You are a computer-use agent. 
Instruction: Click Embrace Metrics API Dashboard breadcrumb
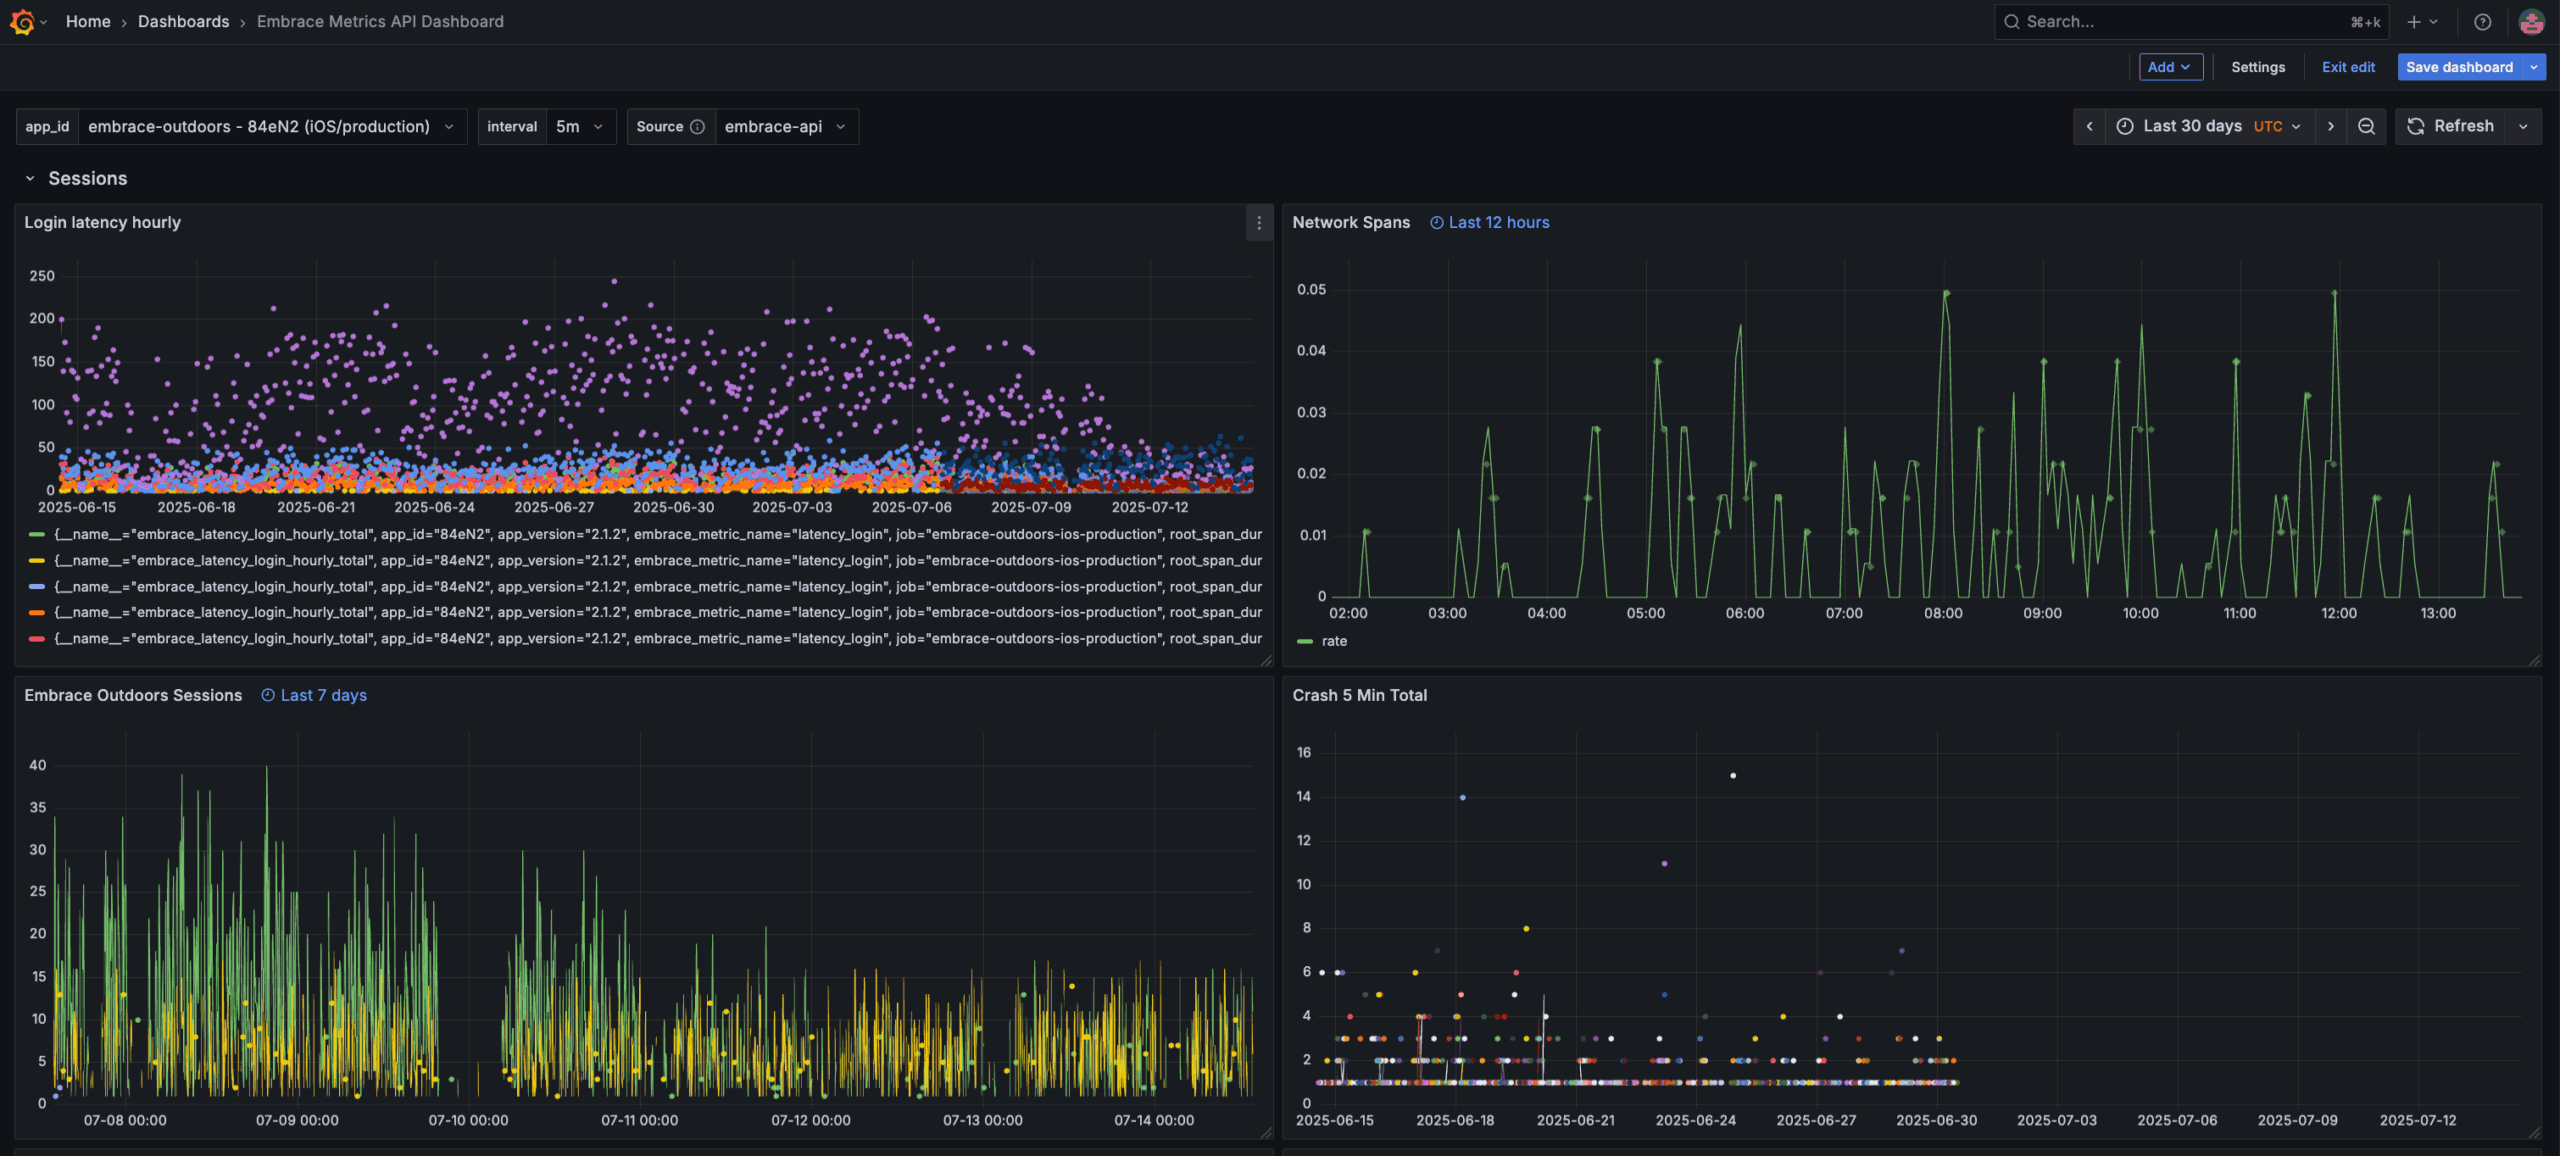coord(380,22)
